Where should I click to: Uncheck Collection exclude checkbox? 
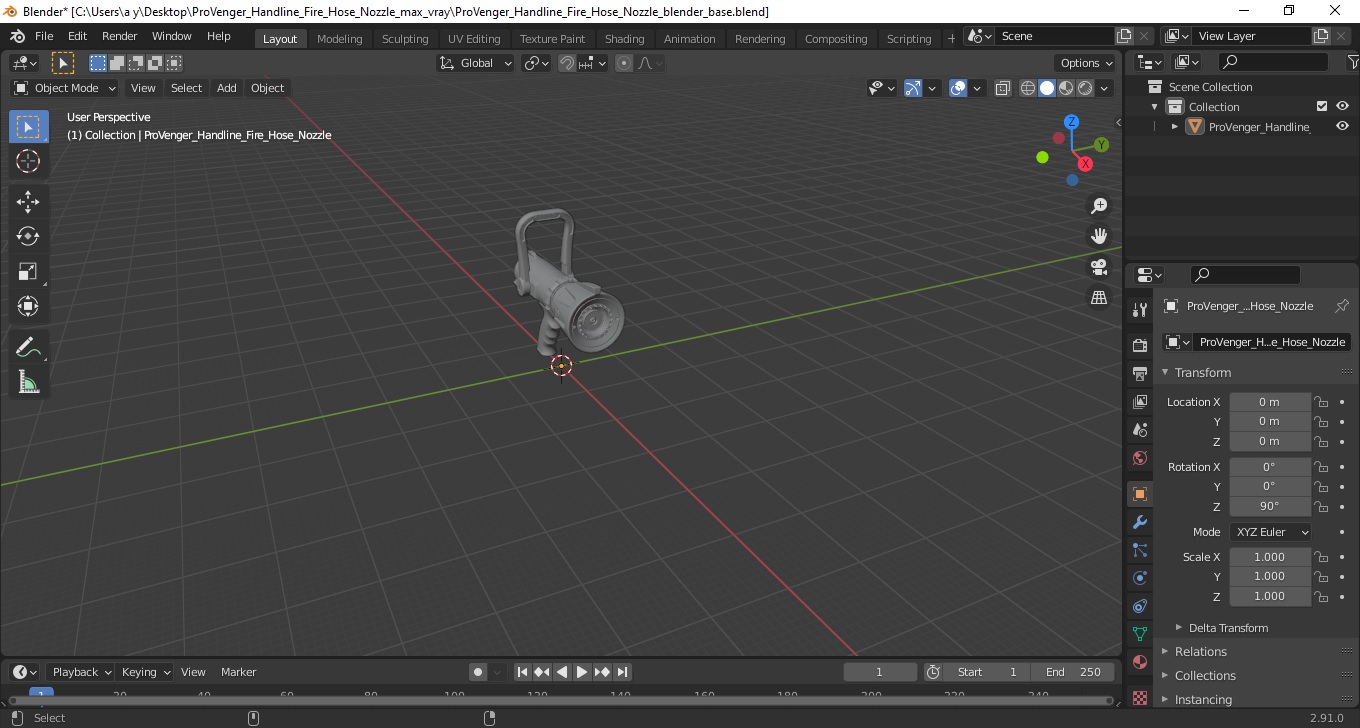pyautogui.click(x=1322, y=106)
